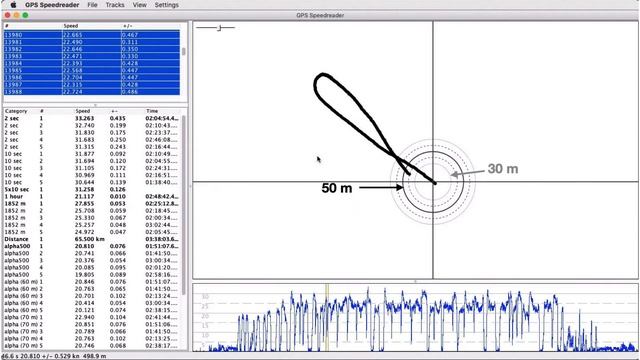
Task: Open the GPS Speedreader application menu
Action: [x=52, y=5]
